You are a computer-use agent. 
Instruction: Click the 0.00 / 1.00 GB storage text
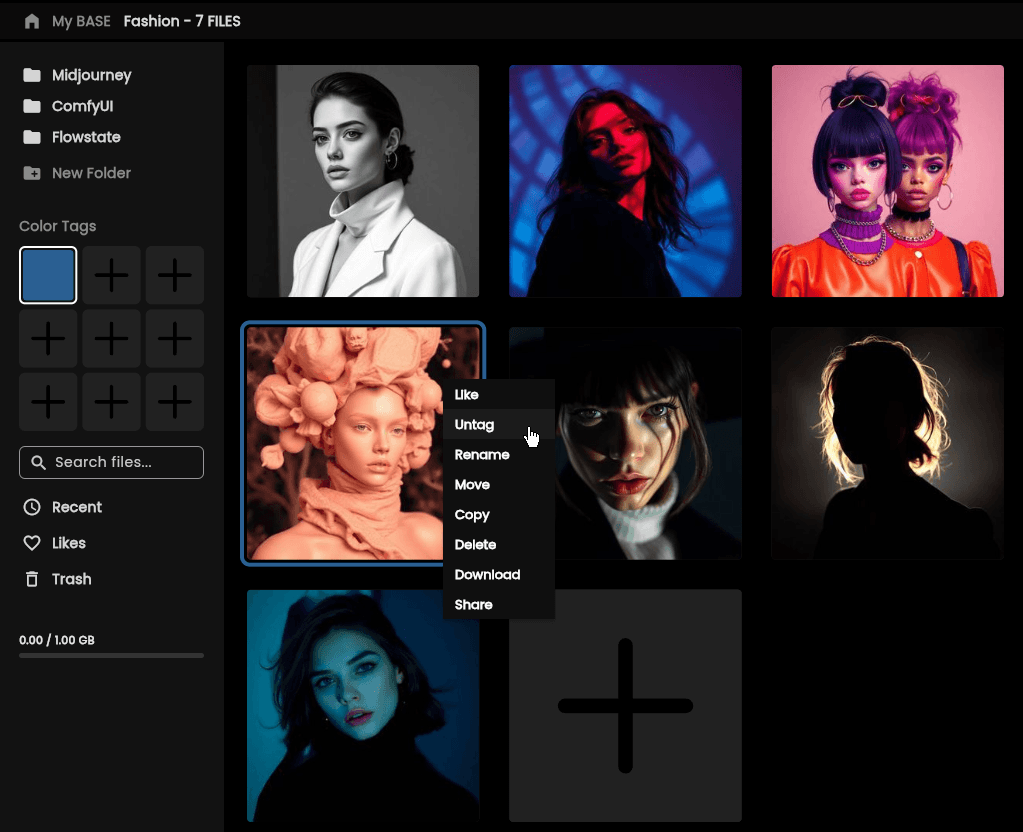(57, 640)
